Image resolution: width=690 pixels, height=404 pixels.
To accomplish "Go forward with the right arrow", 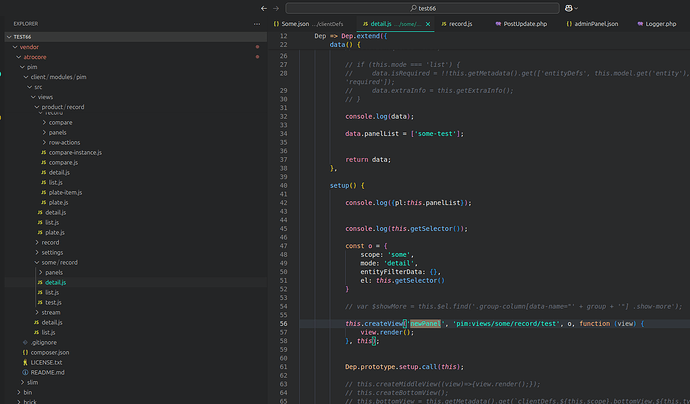I will pyautogui.click(x=276, y=8).
